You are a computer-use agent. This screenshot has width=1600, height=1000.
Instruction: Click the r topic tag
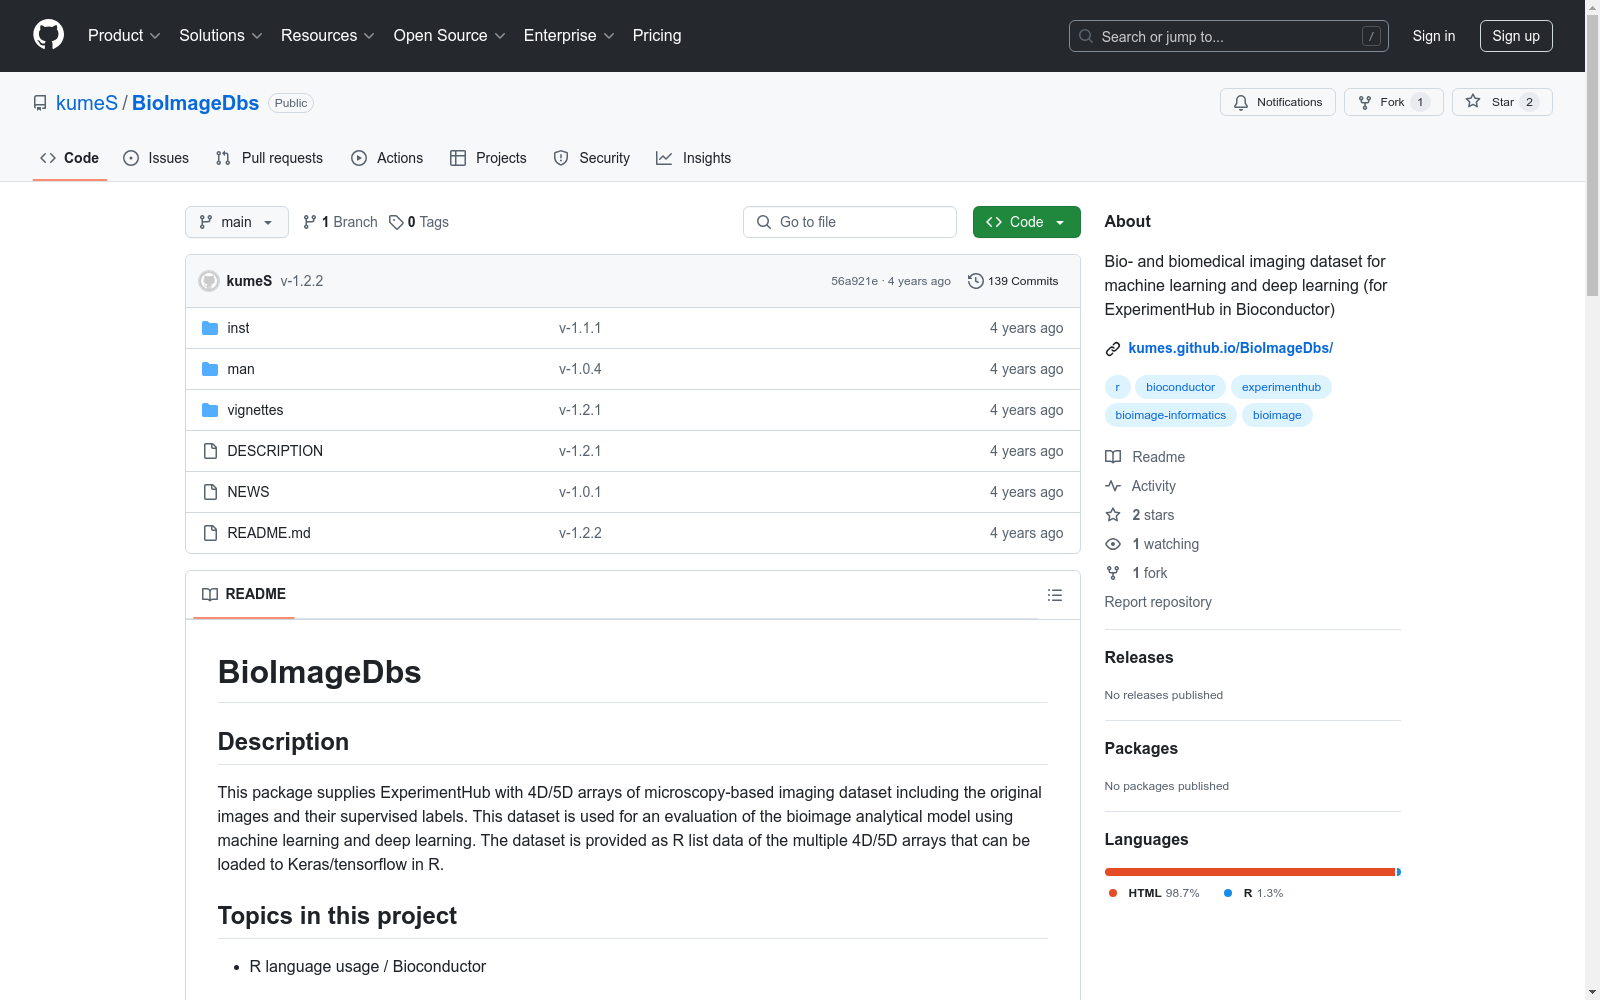click(x=1117, y=387)
